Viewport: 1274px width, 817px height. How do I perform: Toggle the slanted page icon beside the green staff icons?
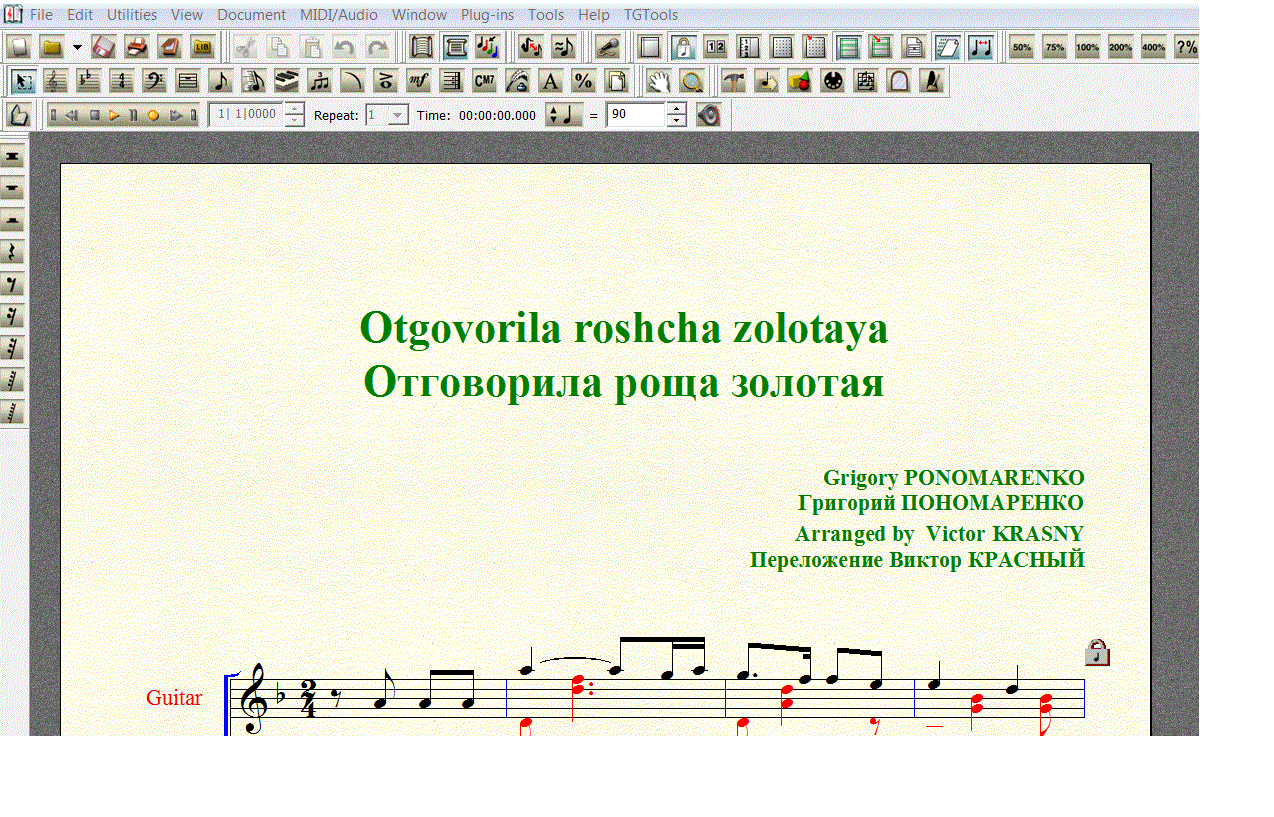point(947,47)
